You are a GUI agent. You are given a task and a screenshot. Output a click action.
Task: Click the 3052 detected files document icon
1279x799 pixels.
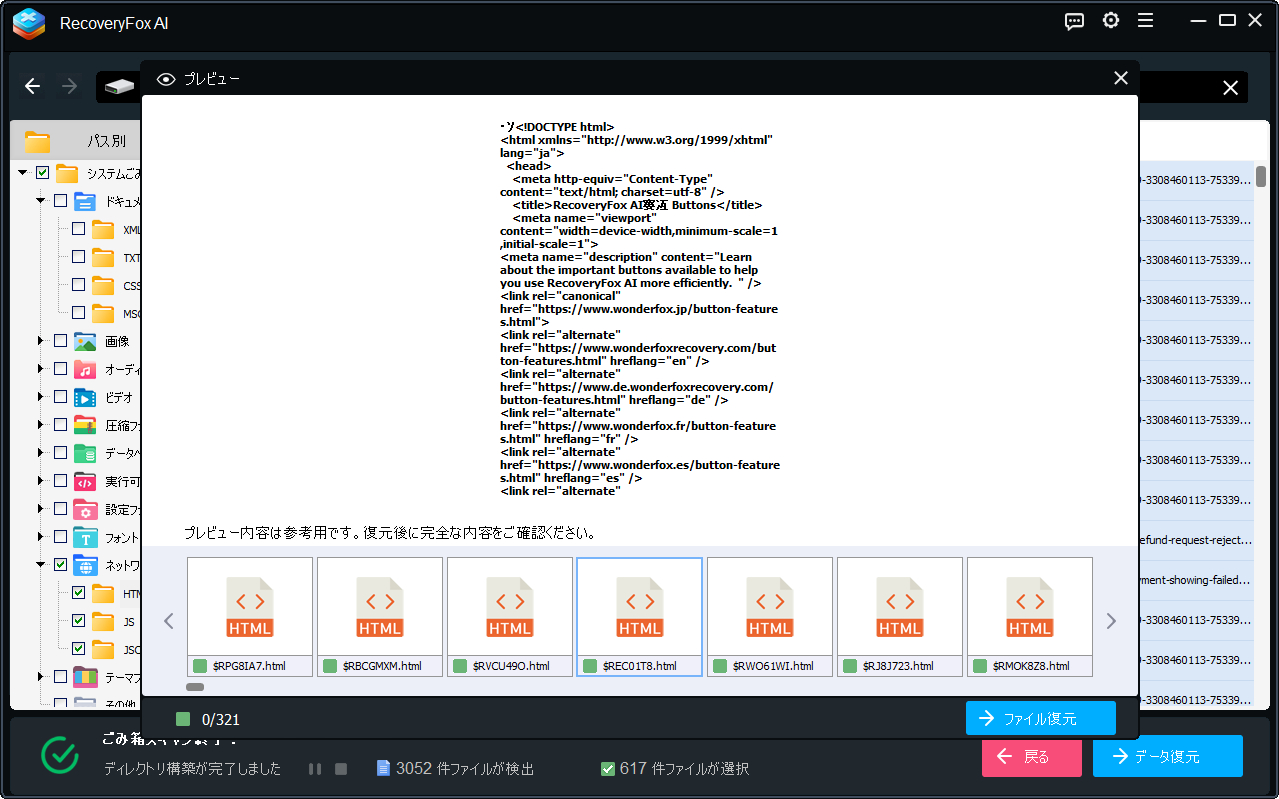[x=383, y=768]
